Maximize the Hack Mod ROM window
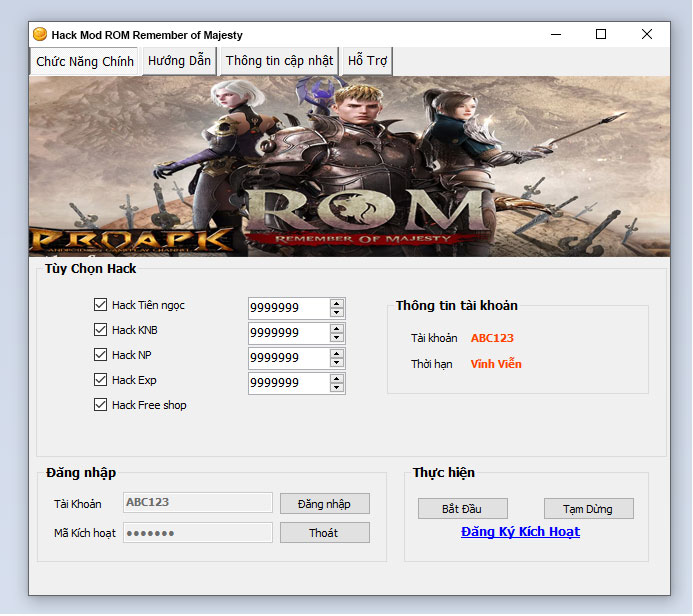Image resolution: width=693 pixels, height=616 pixels. pyautogui.click(x=601, y=34)
